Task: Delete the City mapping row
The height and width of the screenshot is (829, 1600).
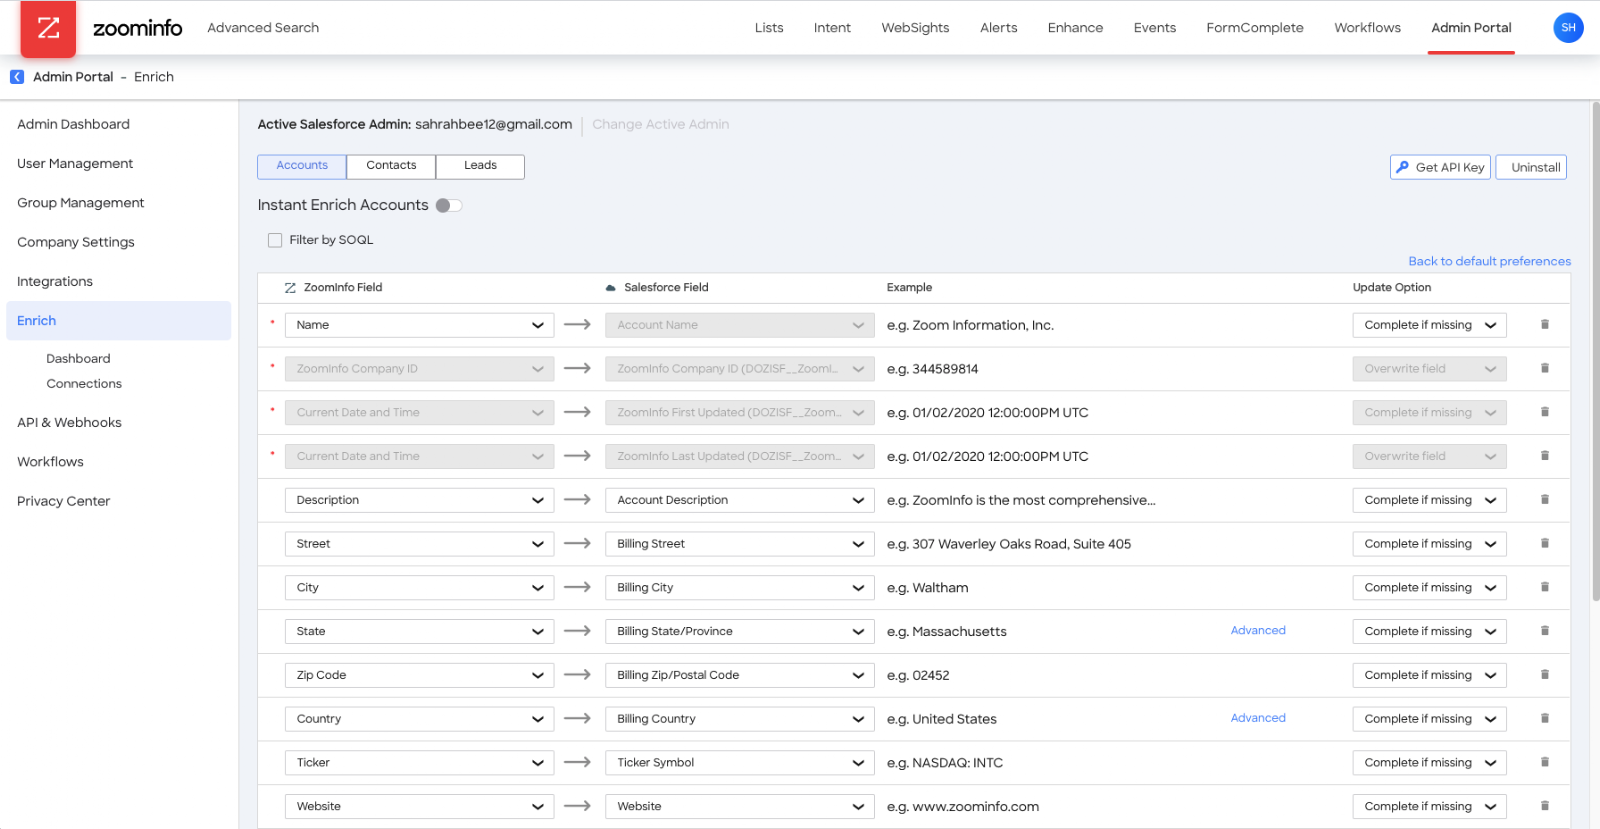Action: coord(1545,587)
